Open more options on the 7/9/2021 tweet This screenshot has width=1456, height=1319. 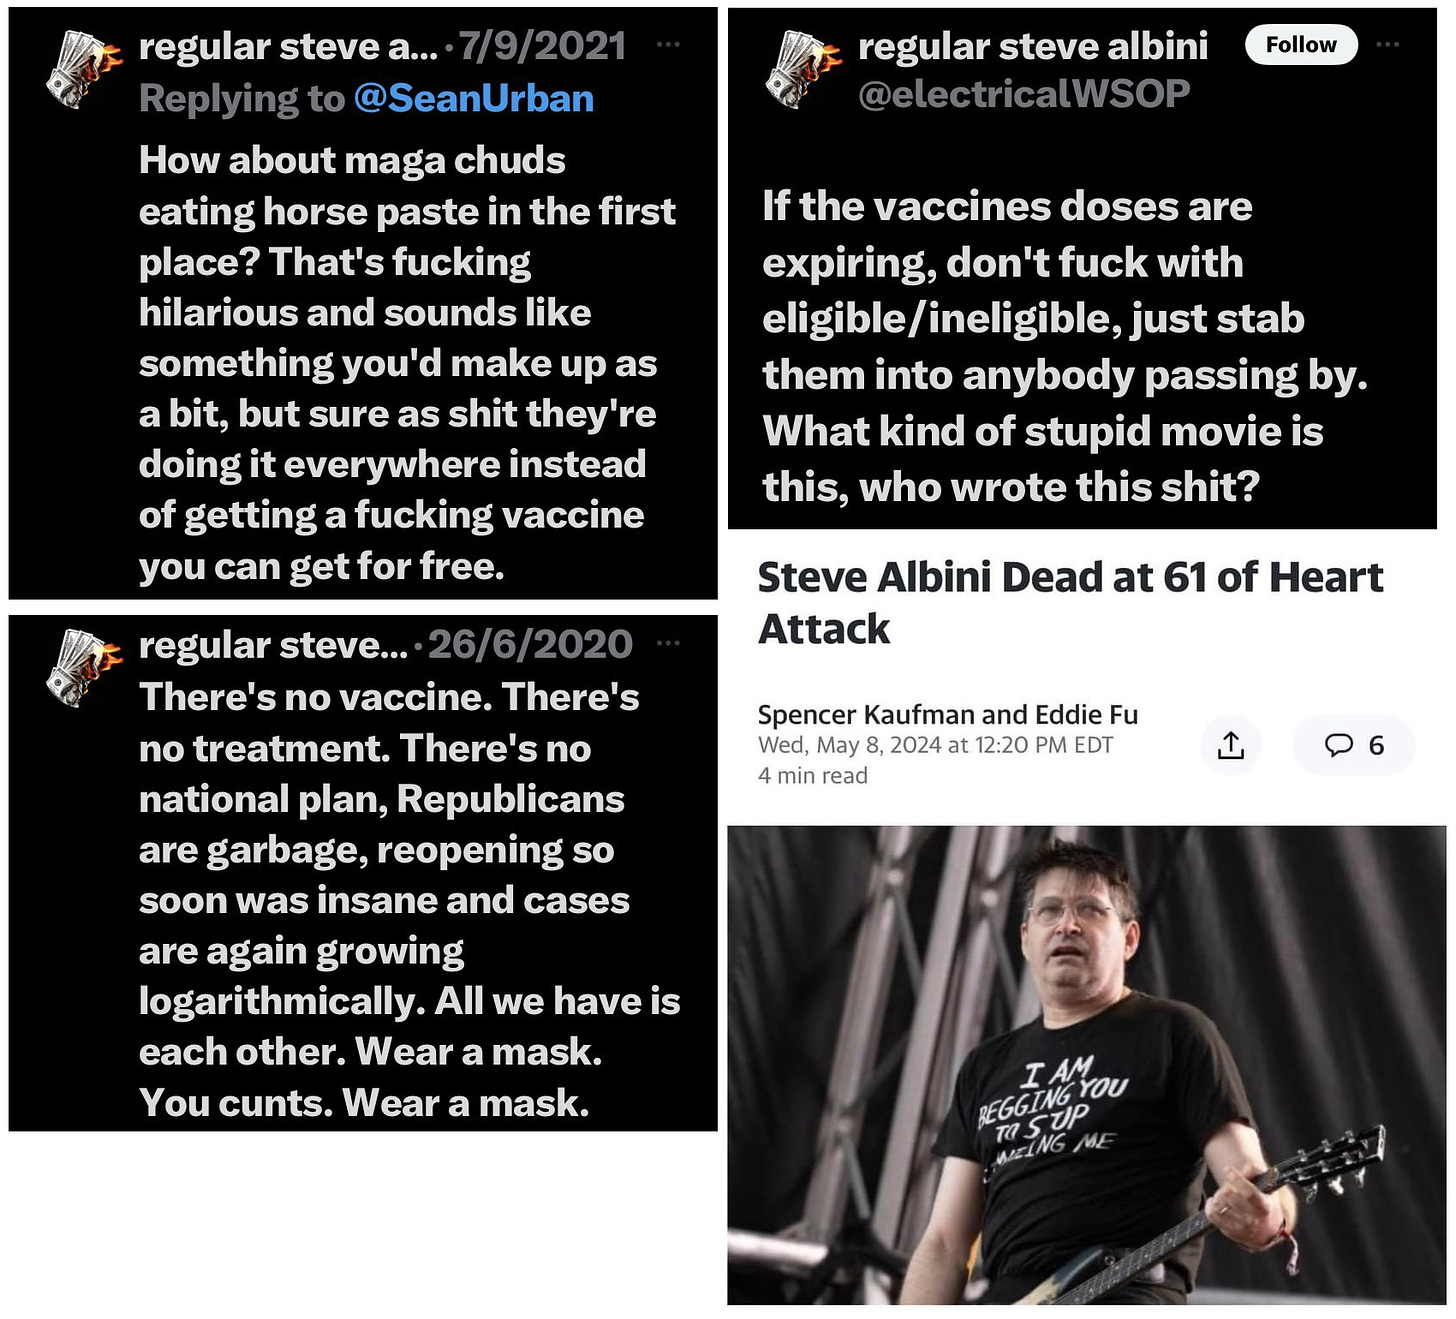tap(668, 45)
